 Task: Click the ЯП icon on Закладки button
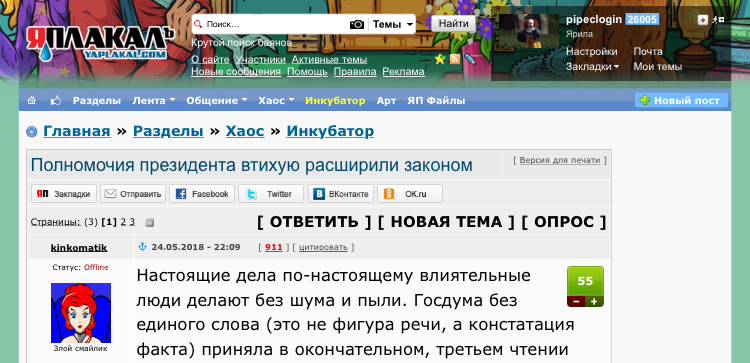point(42,194)
